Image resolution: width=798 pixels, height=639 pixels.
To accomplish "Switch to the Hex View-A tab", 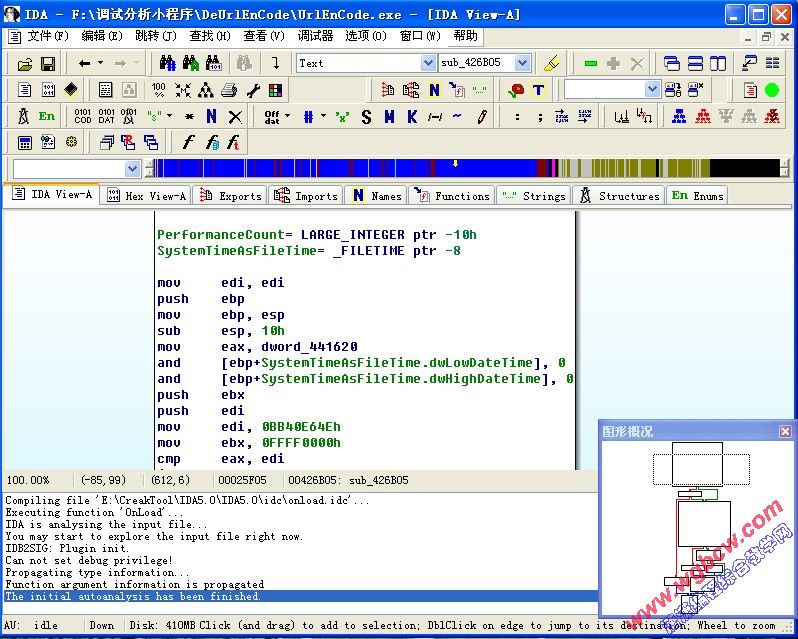I will coord(147,196).
